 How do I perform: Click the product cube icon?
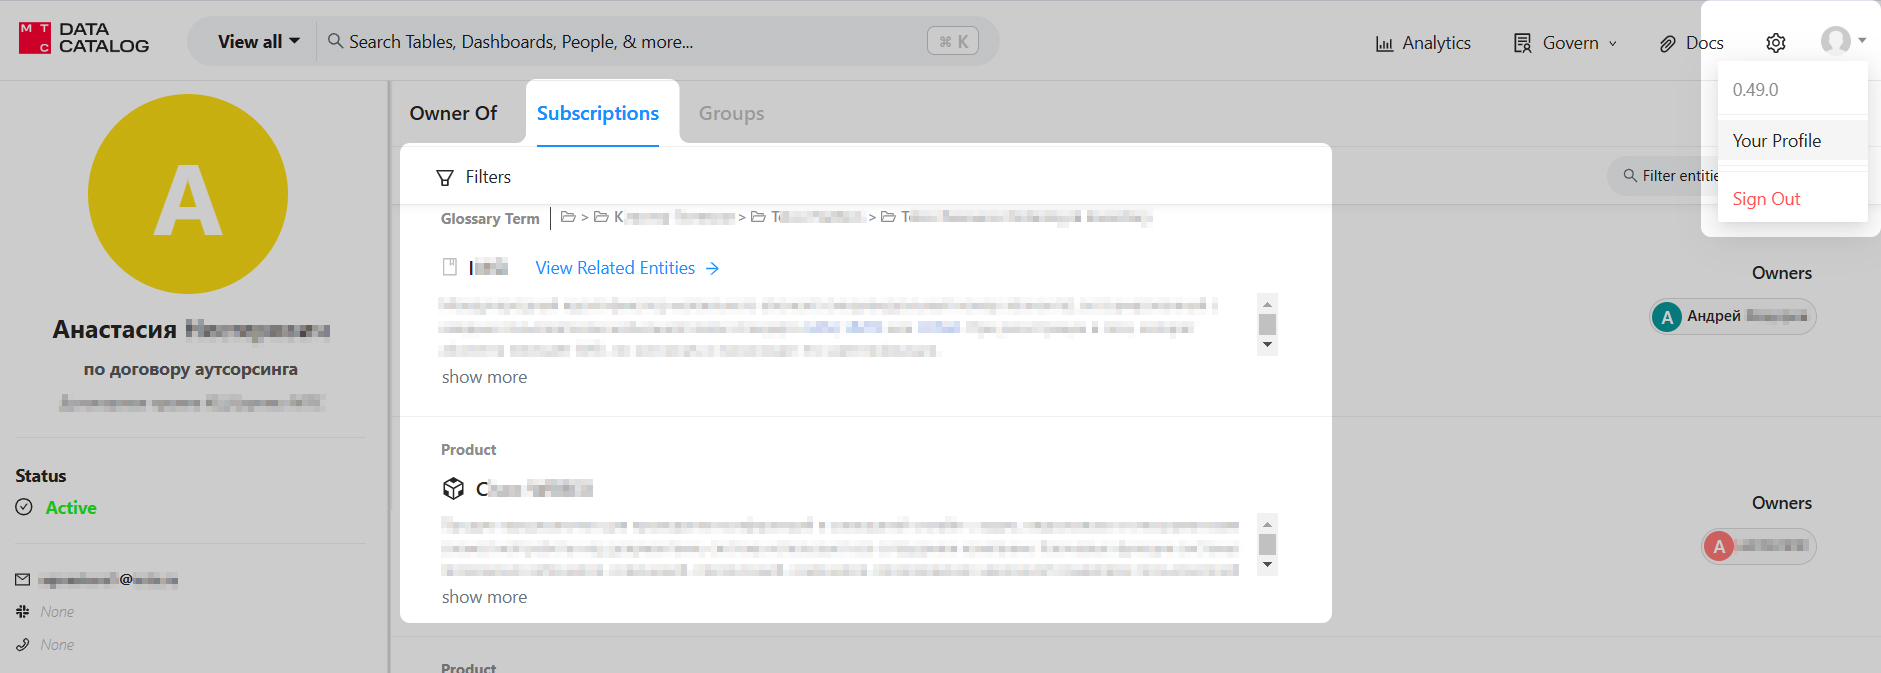tap(453, 488)
